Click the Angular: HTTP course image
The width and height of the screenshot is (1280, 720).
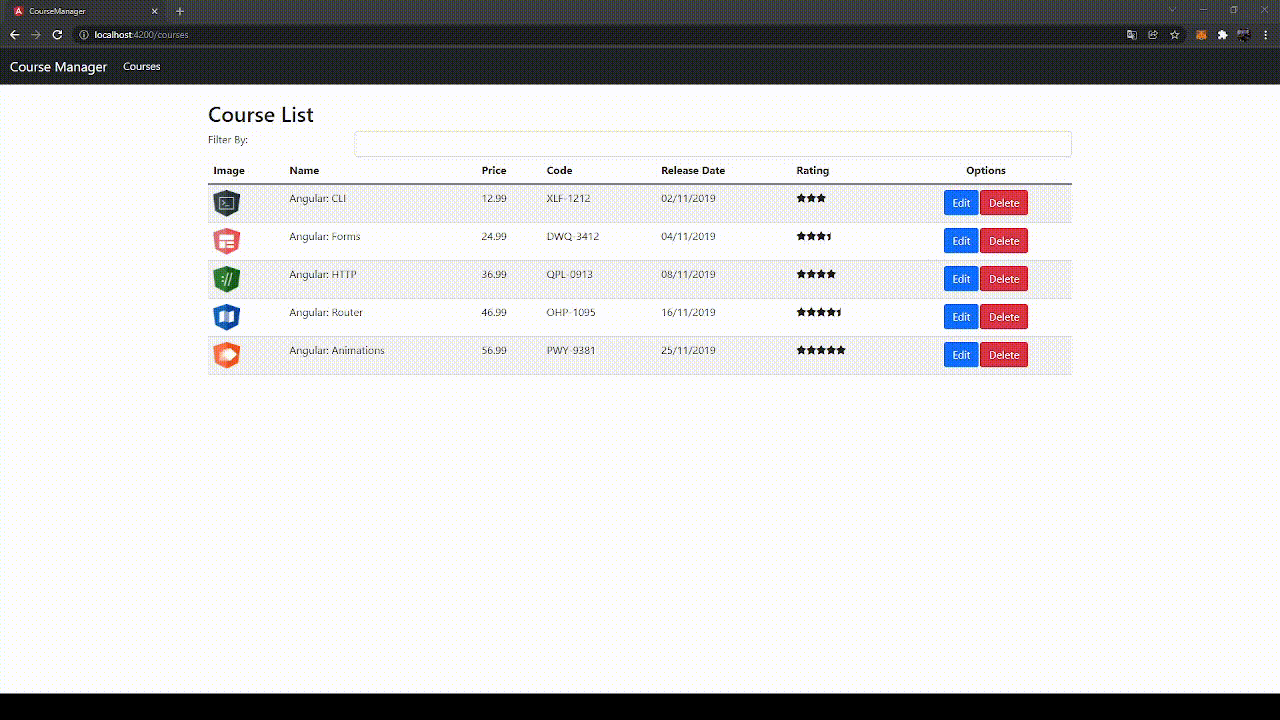(227, 279)
